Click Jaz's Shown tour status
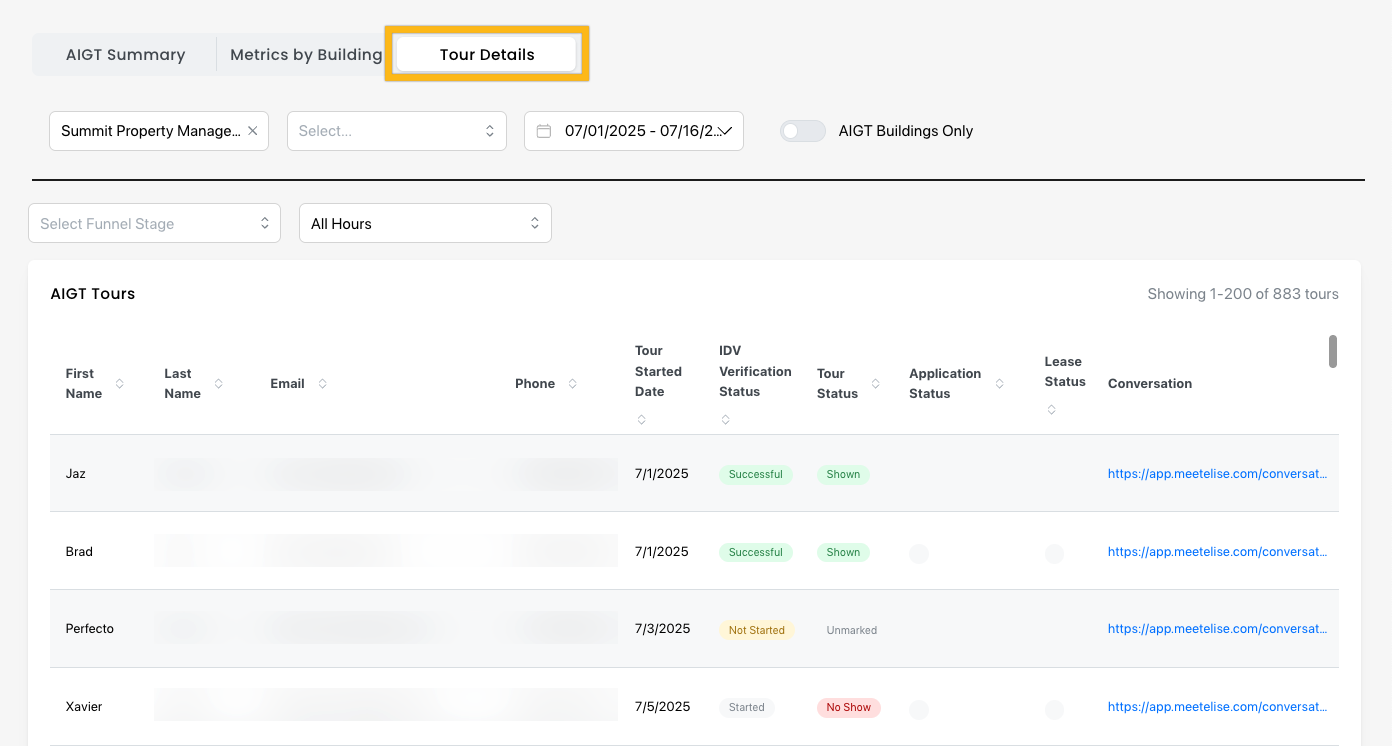 [x=843, y=474]
